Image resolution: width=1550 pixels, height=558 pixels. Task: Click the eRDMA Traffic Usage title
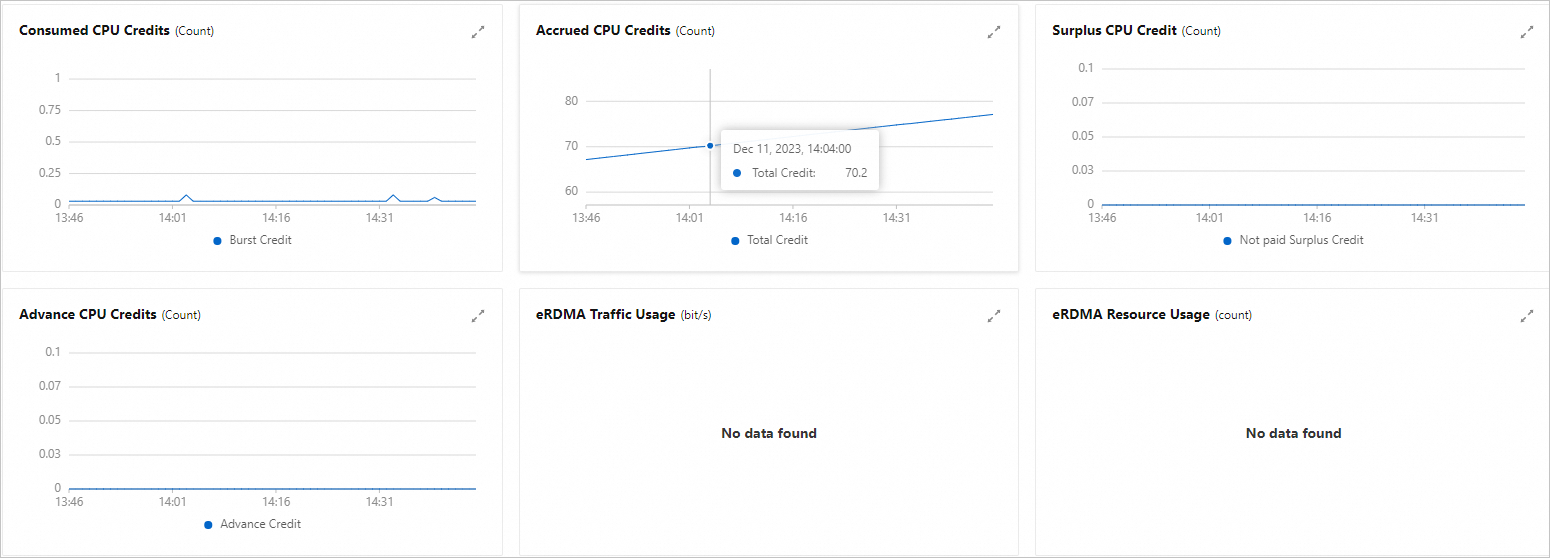pyautogui.click(x=605, y=315)
